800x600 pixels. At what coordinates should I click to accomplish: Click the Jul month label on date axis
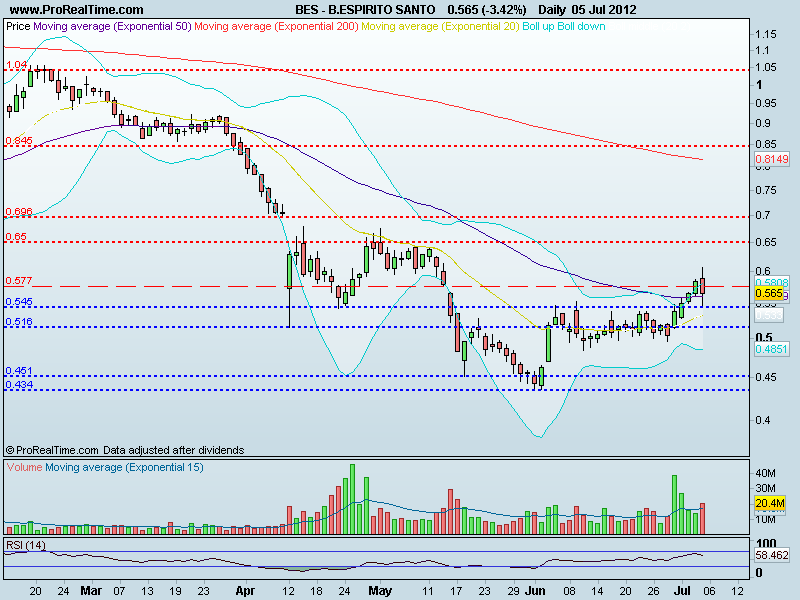(682, 591)
